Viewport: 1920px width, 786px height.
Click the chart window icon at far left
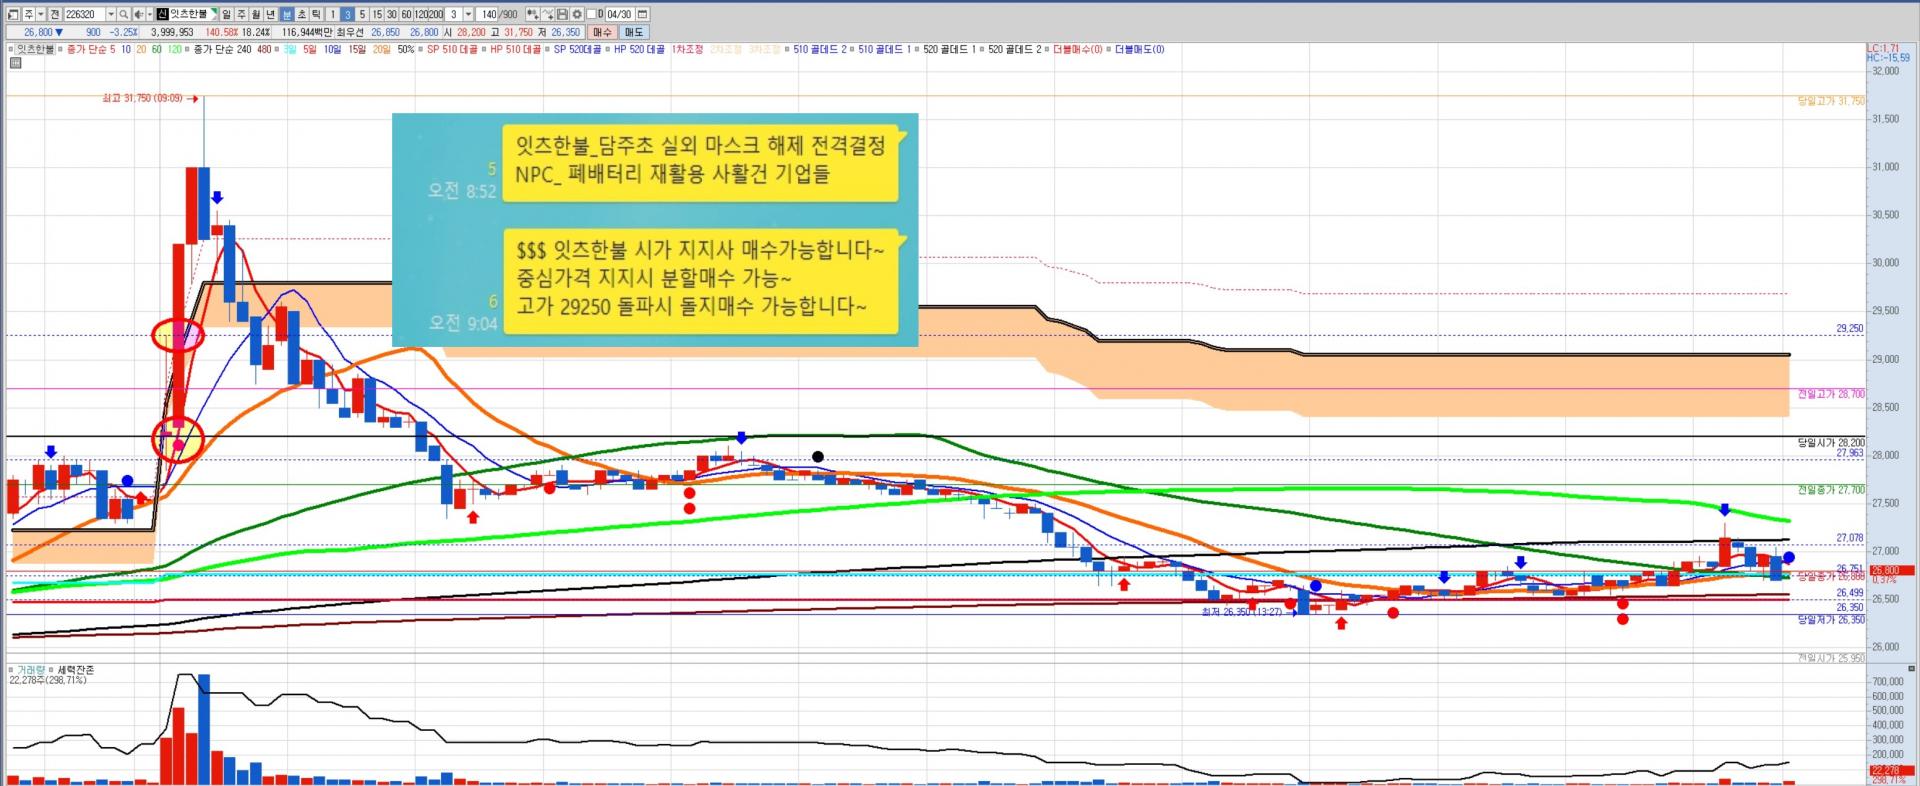[14, 15]
